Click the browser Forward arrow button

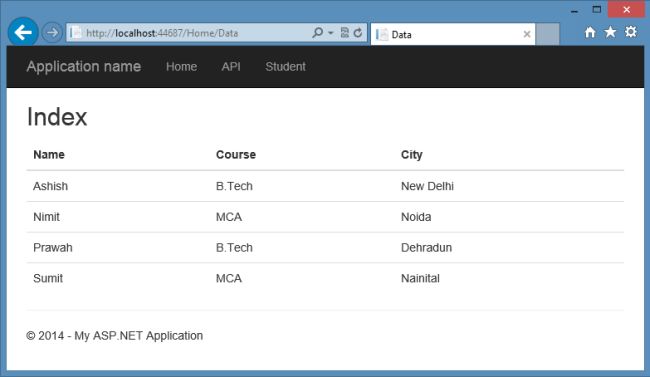[52, 32]
